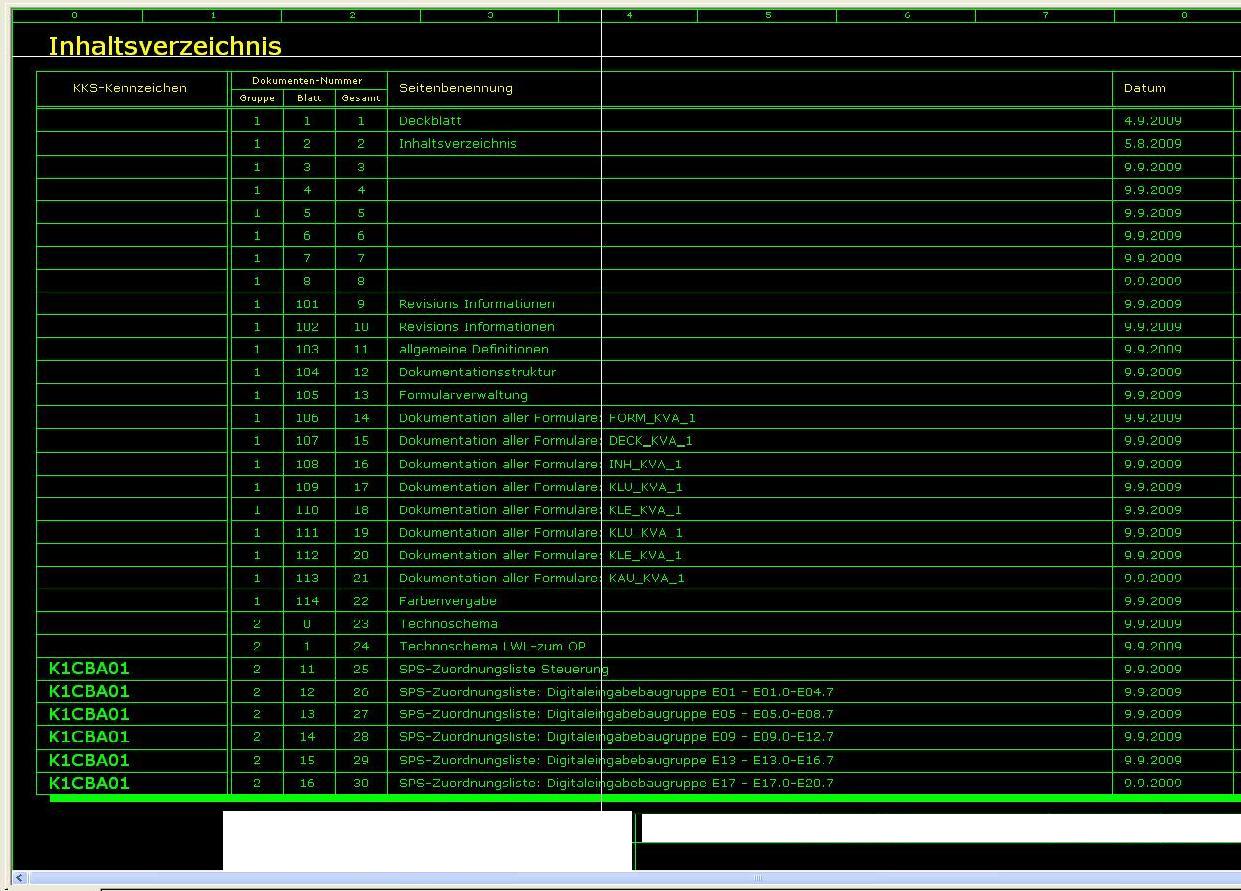Click the Dokumentationsstruktur entry
This screenshot has width=1241, height=891.
coord(477,372)
